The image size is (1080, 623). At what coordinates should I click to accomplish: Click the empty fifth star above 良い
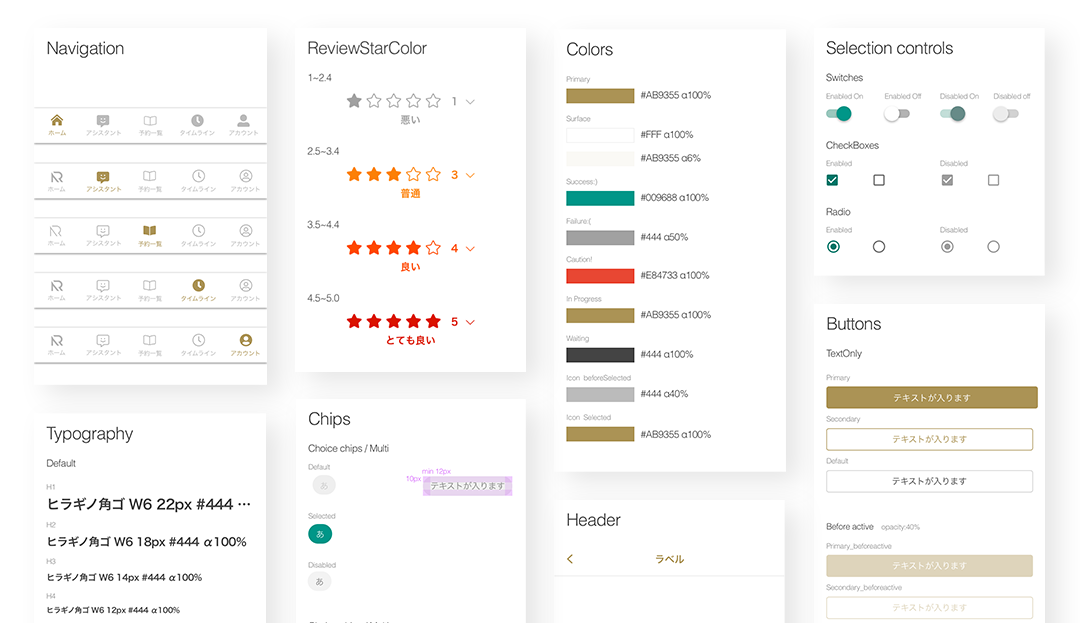pos(433,248)
